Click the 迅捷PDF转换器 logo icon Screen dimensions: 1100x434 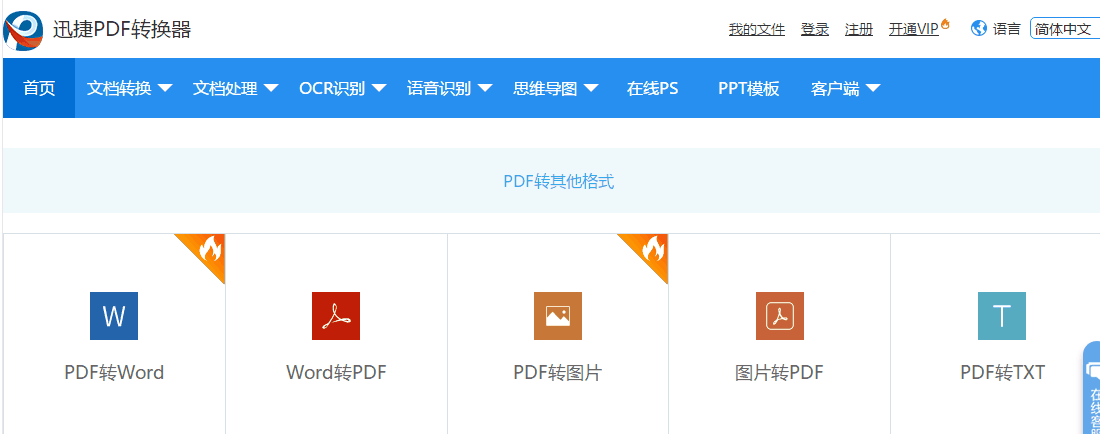pyautogui.click(x=23, y=31)
